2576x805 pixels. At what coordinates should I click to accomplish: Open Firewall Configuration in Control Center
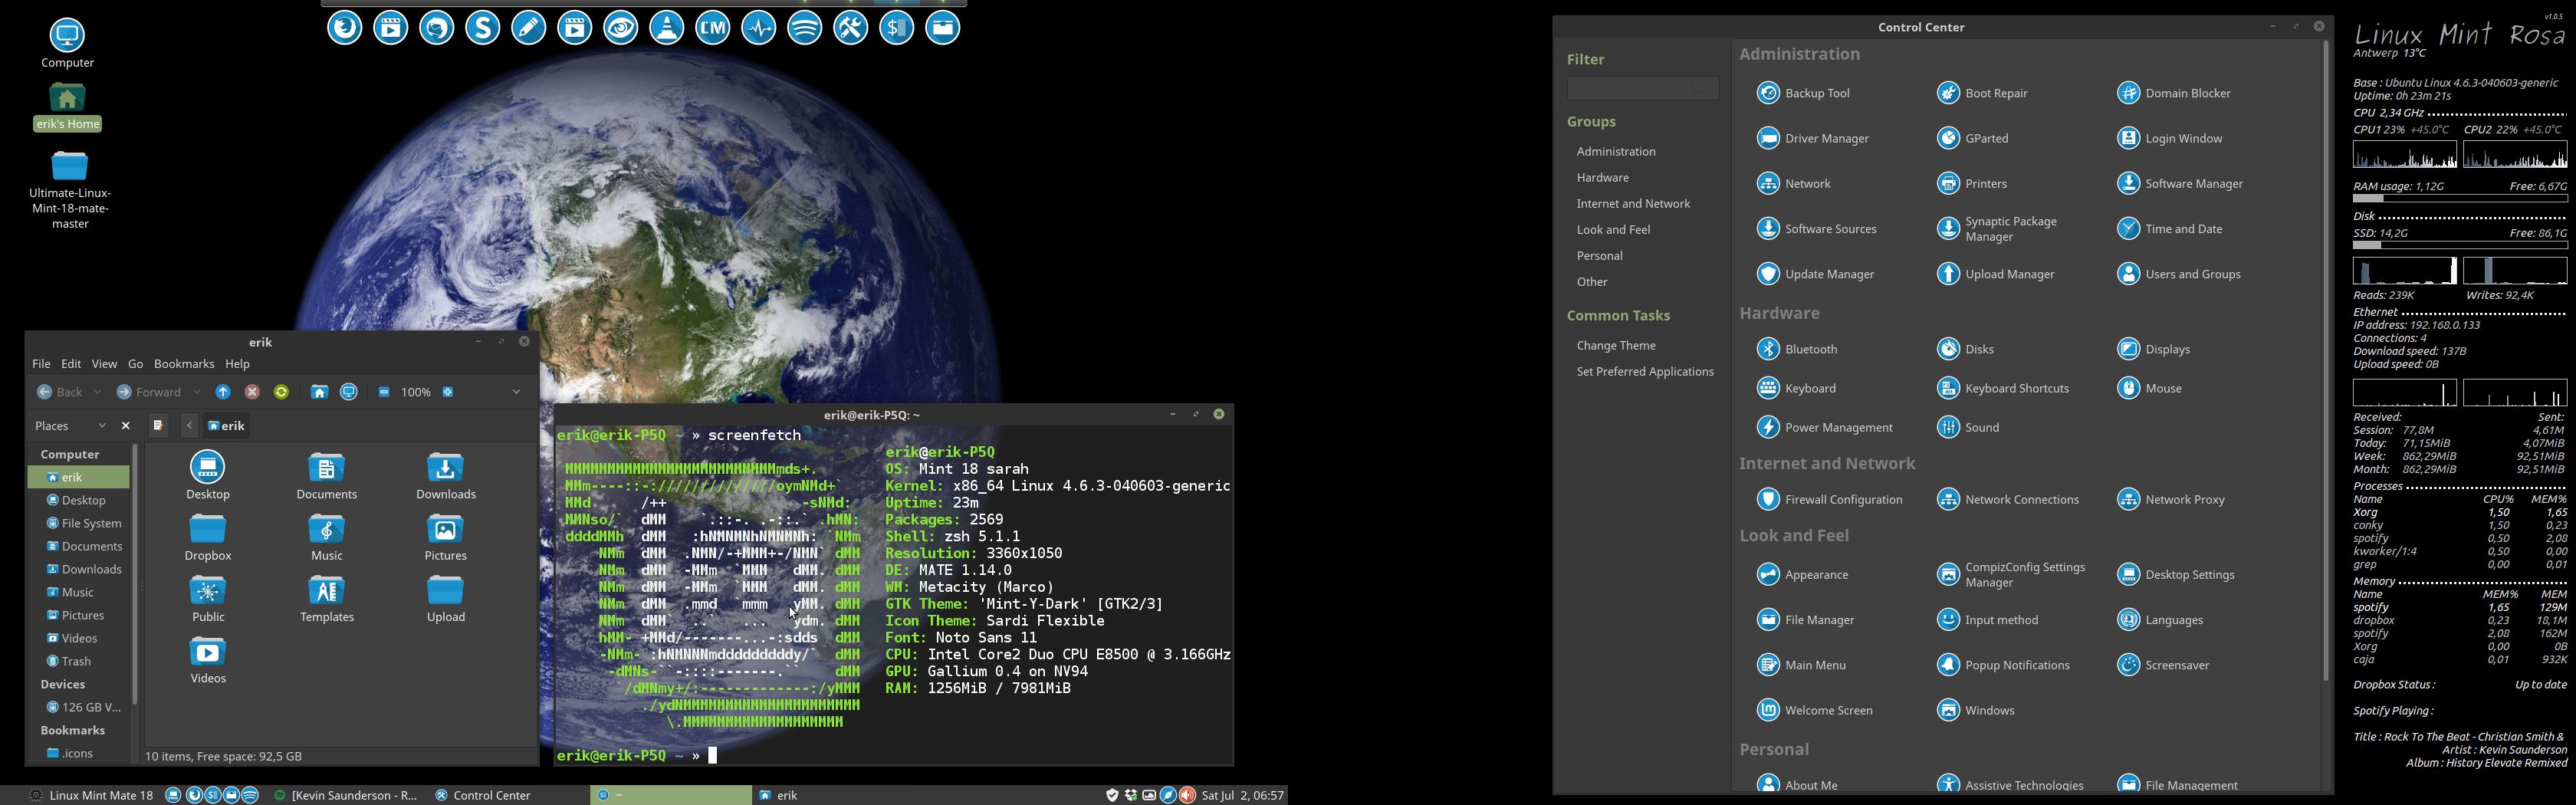(x=1829, y=499)
